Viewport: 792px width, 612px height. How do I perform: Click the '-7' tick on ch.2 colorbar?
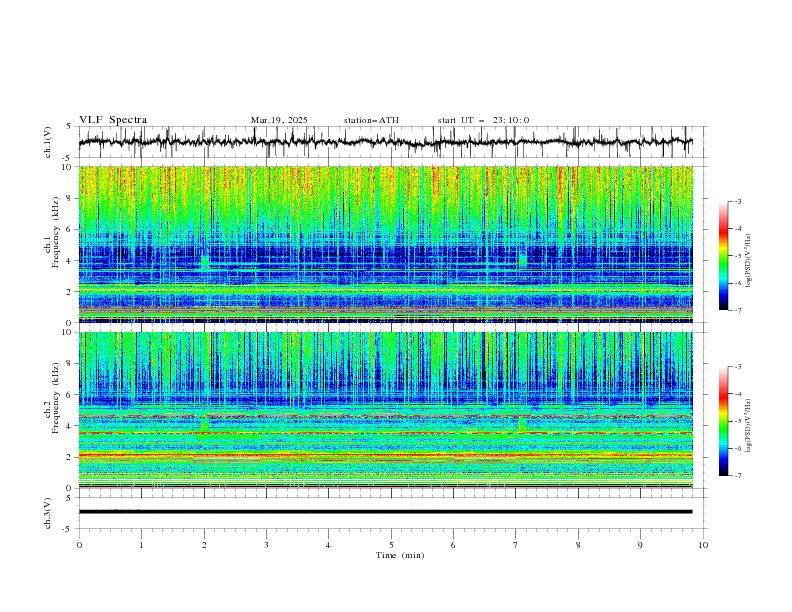[x=737, y=476]
